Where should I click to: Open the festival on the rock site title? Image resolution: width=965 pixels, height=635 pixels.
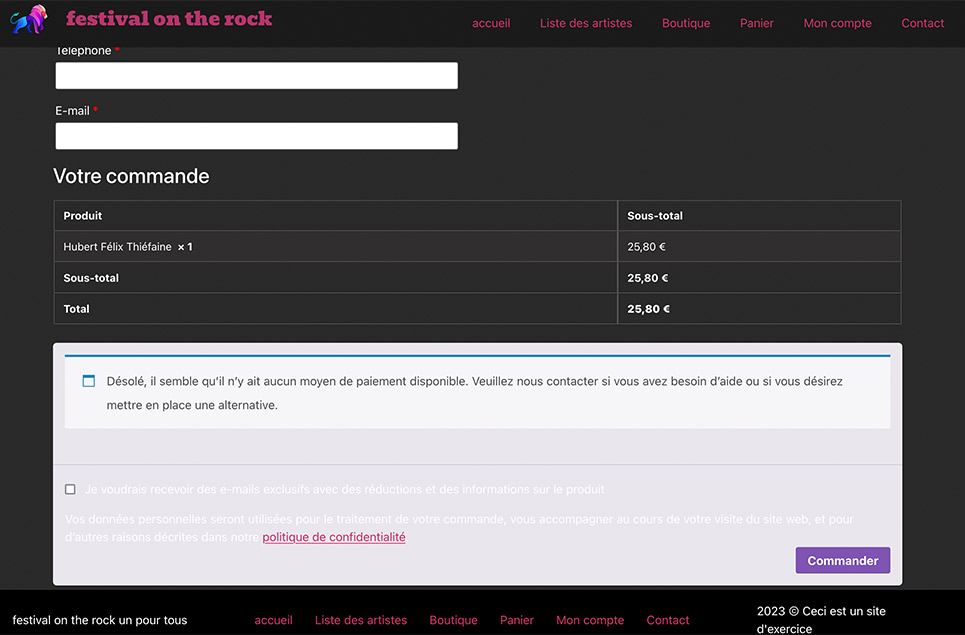click(169, 18)
